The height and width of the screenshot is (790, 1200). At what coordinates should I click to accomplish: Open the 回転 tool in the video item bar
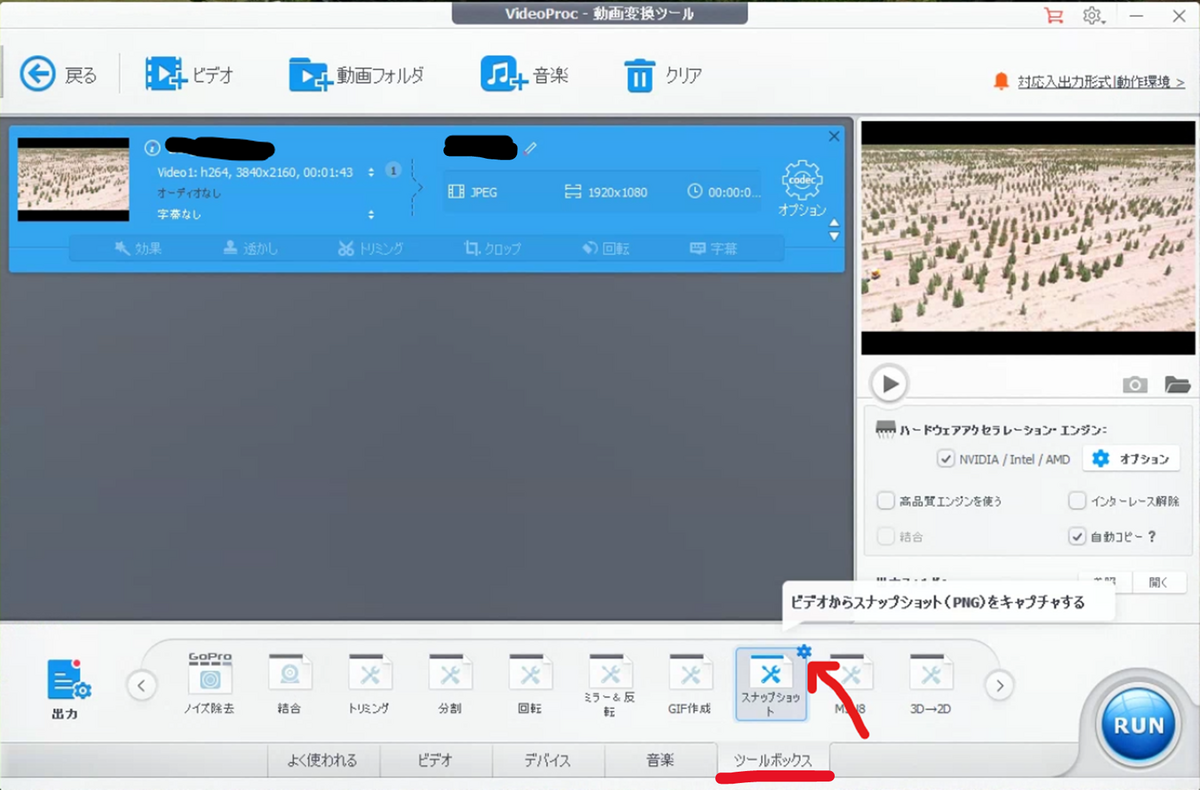[x=606, y=248]
